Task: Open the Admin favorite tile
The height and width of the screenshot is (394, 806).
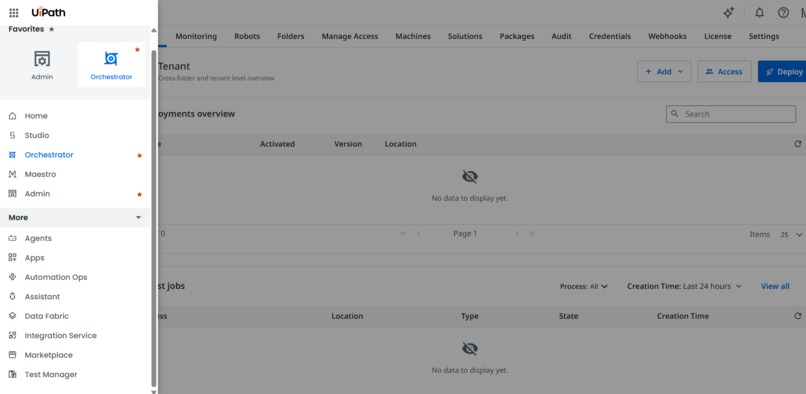Action: pos(42,65)
